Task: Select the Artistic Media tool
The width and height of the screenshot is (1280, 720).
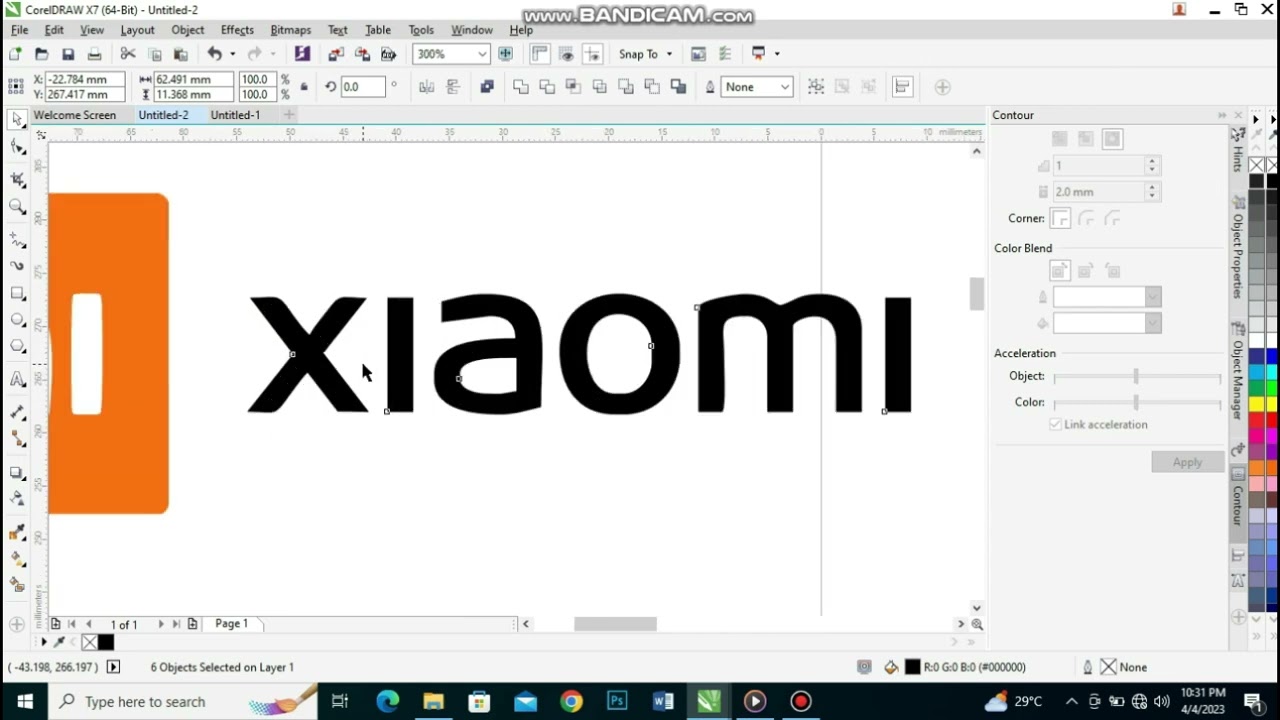Action: click(x=17, y=266)
